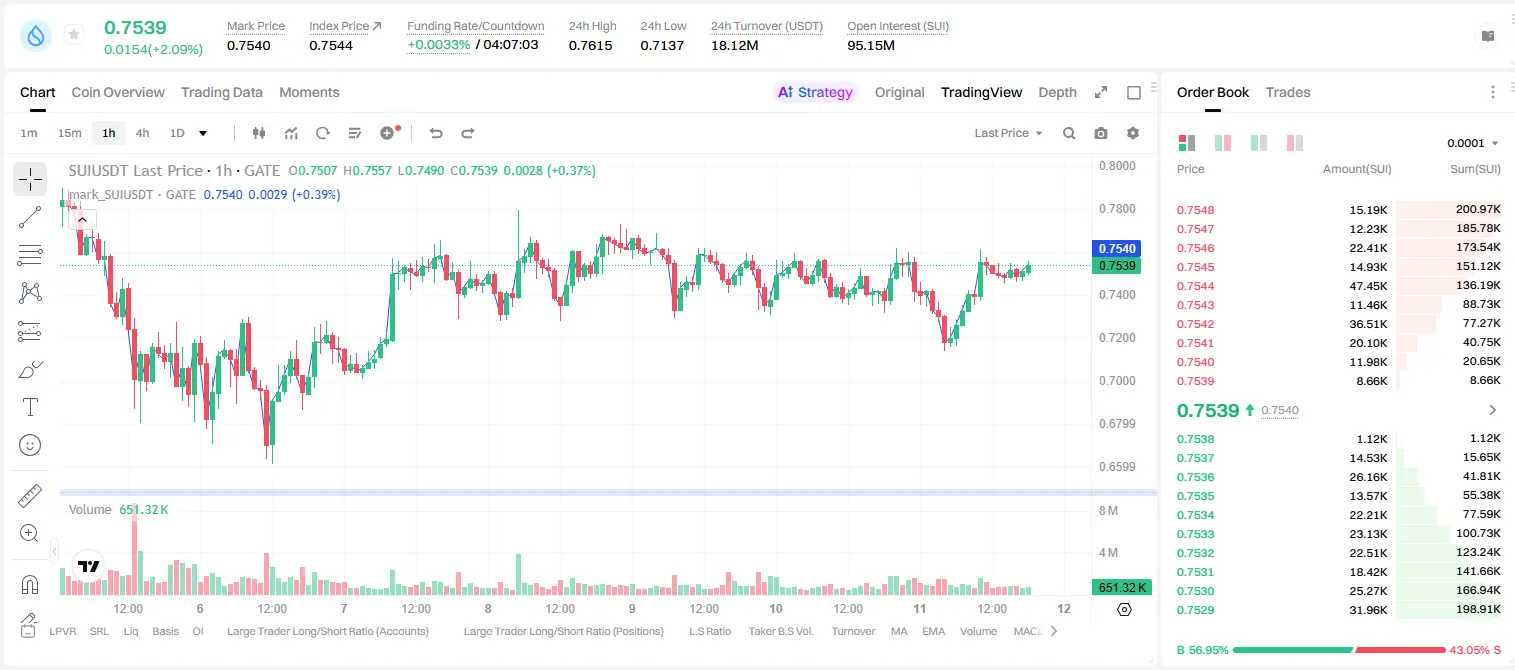Switch to the Trades tab
The image size is (1515, 670).
pyautogui.click(x=1287, y=92)
